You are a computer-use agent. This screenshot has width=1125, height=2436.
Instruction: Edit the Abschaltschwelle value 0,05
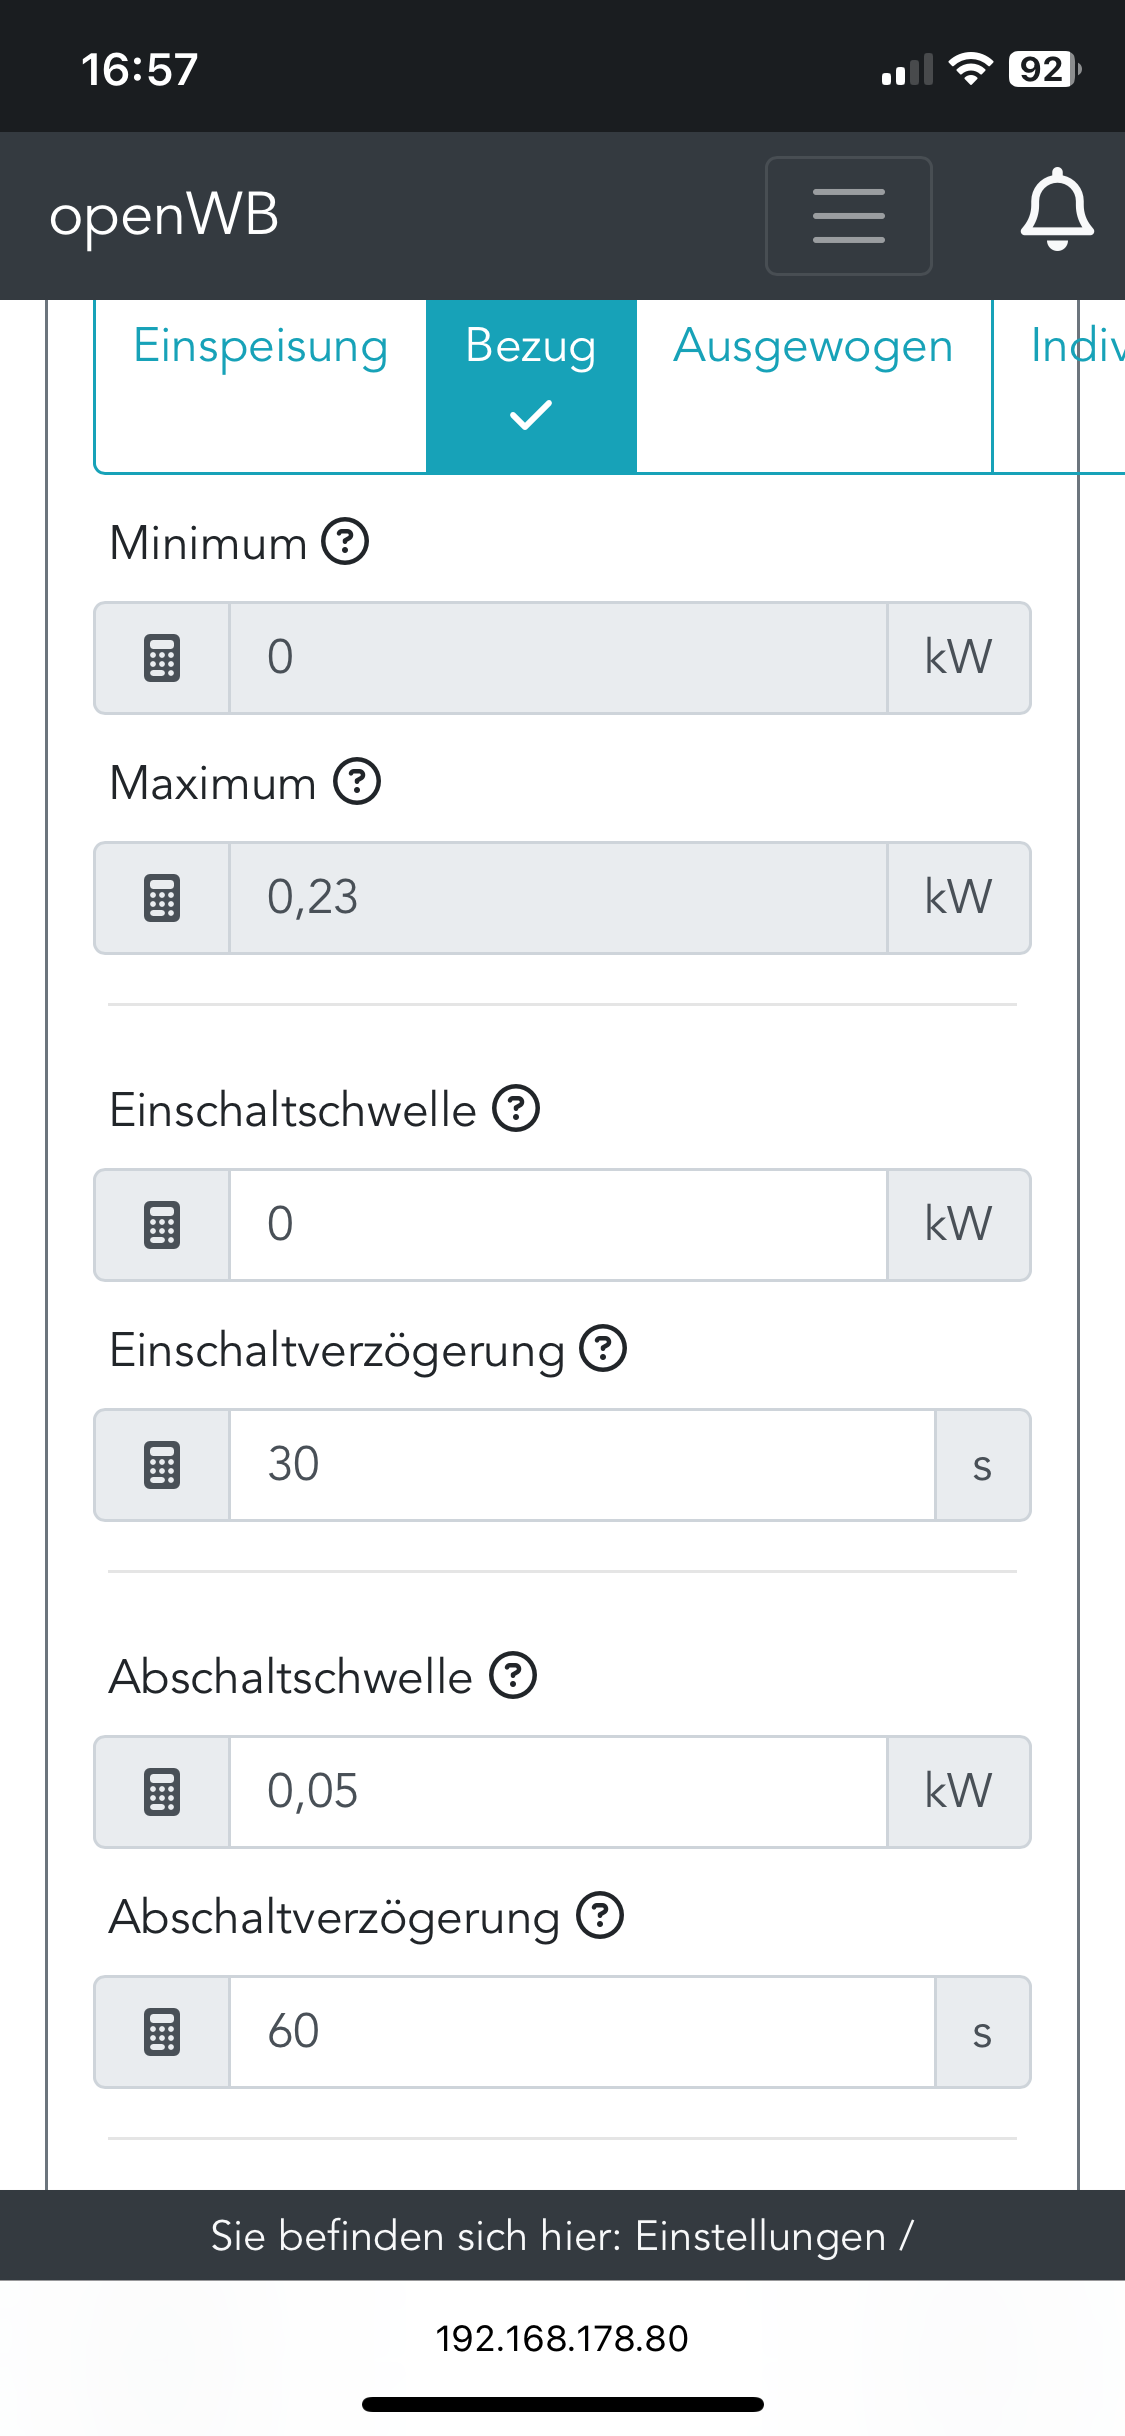click(558, 1792)
